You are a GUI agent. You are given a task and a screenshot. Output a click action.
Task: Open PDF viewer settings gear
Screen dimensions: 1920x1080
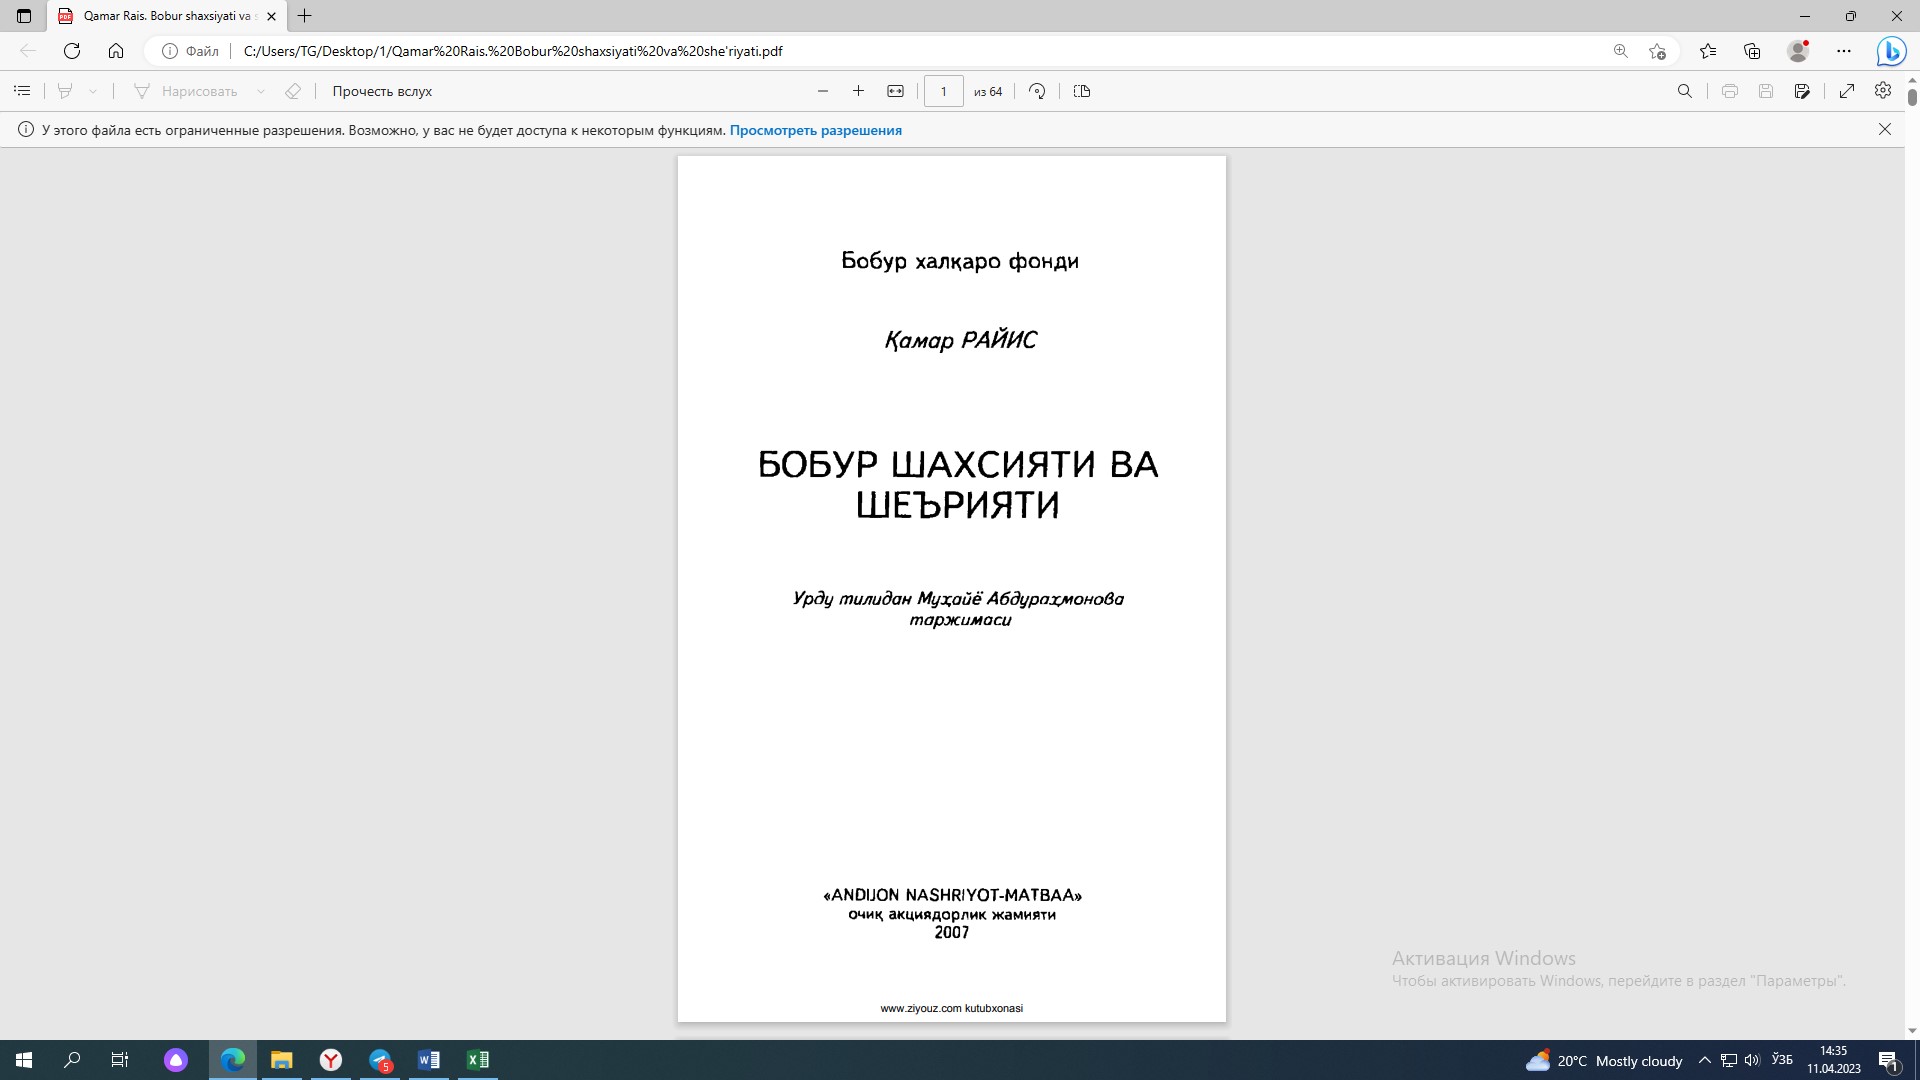(1883, 91)
